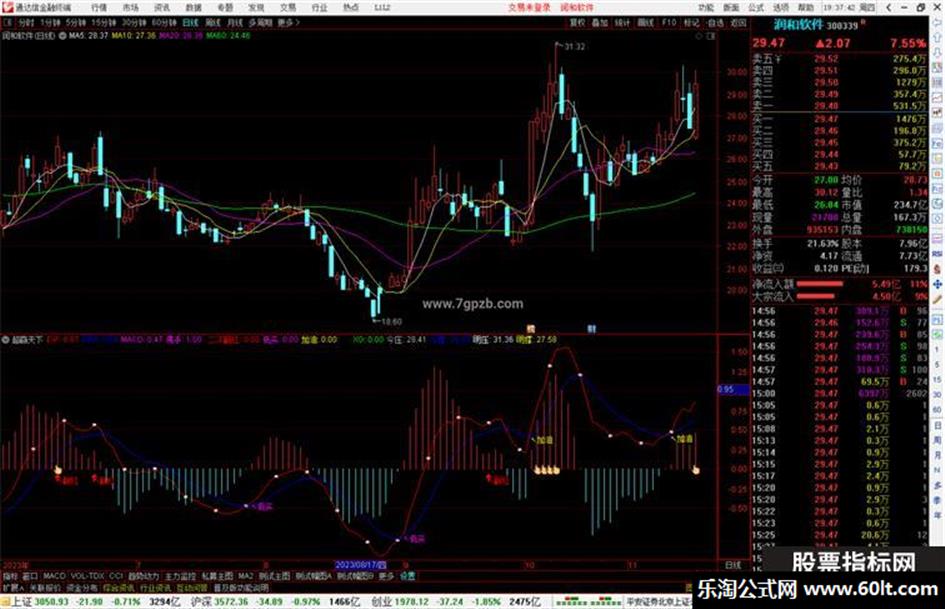Click the settings circle icon beside MA5
945x609 pixels.
[63, 36]
